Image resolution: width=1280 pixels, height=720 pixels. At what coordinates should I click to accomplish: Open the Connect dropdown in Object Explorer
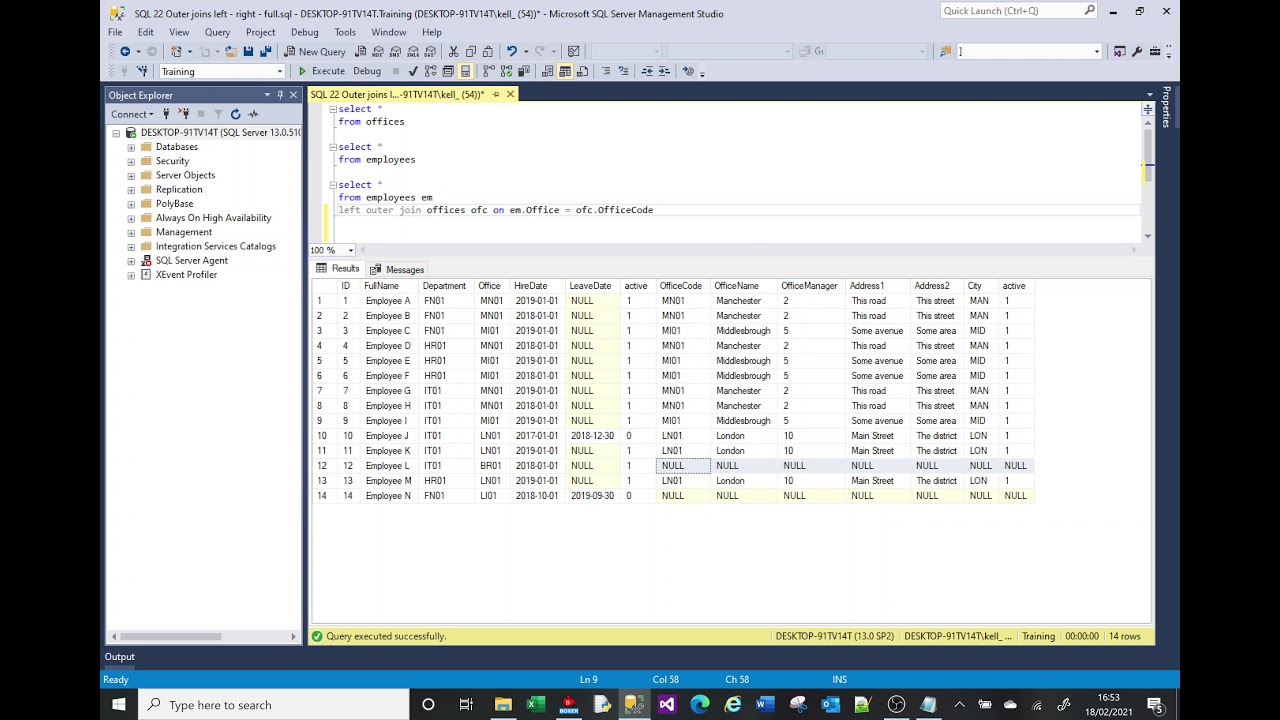133,114
